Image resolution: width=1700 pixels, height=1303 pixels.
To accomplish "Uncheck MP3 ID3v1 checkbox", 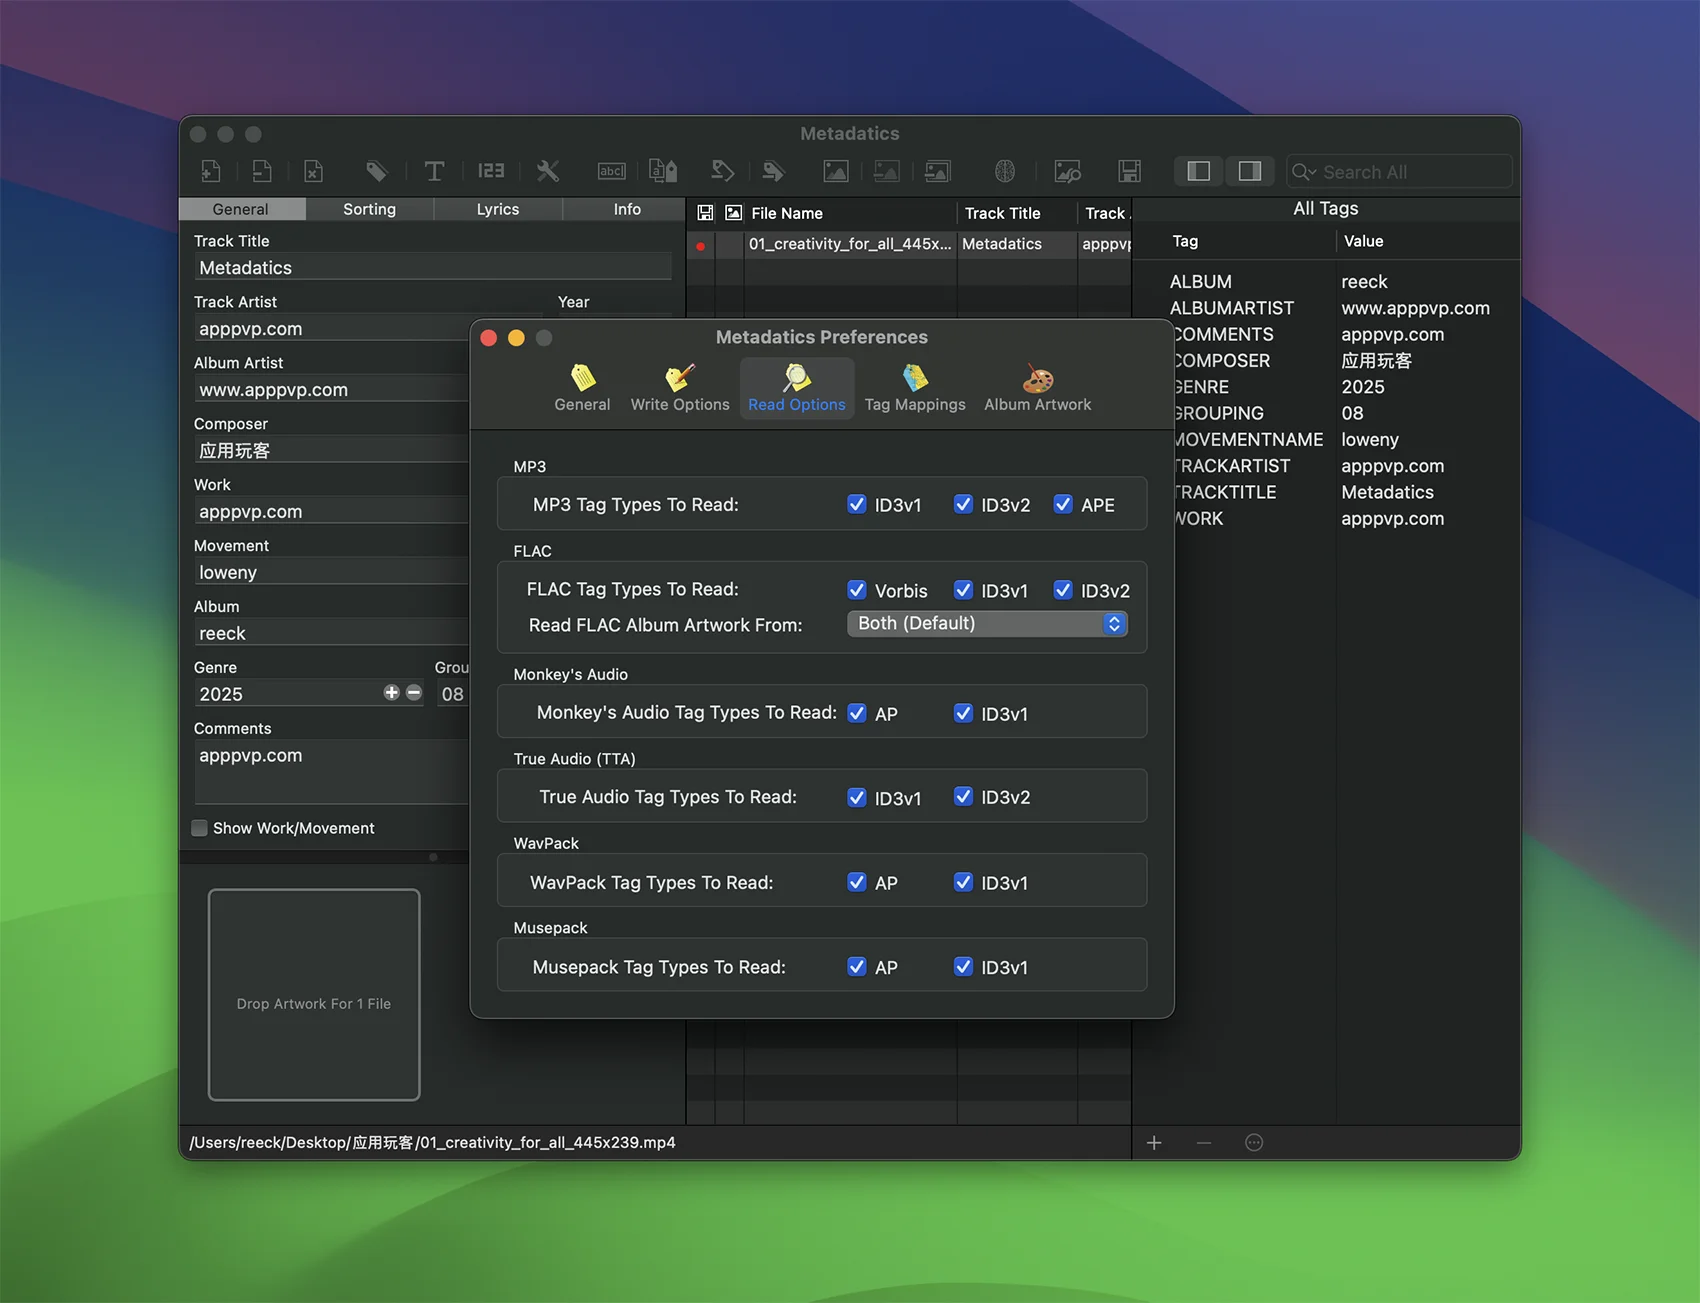I will [857, 504].
